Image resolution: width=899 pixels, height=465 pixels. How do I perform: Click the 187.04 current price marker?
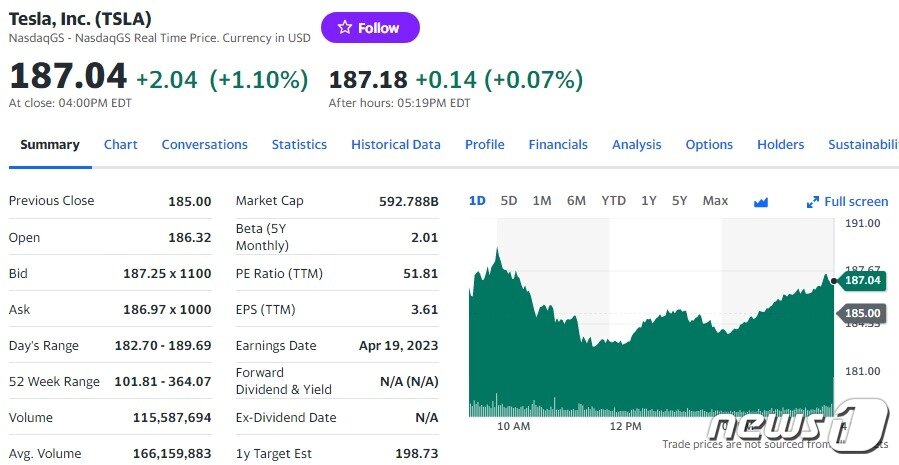pos(861,281)
